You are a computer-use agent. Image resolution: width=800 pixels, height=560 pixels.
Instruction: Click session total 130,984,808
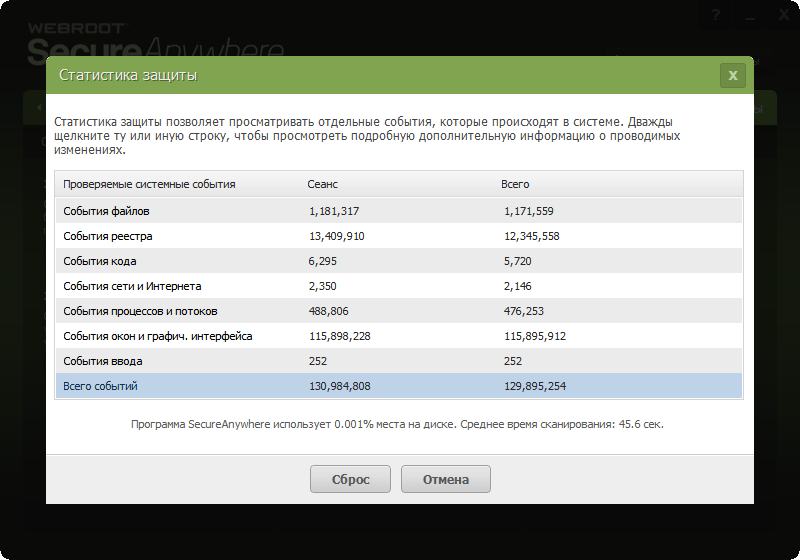(340, 386)
